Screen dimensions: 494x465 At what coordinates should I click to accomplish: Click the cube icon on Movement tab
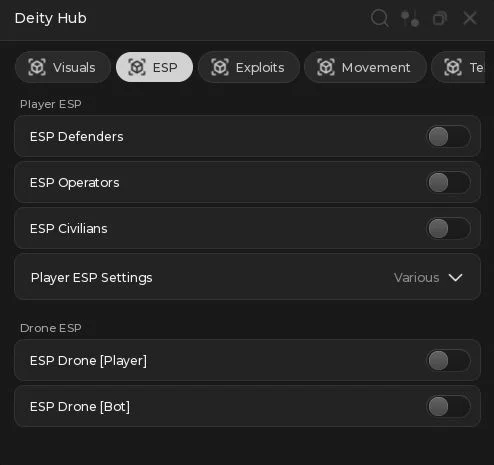(x=326, y=67)
